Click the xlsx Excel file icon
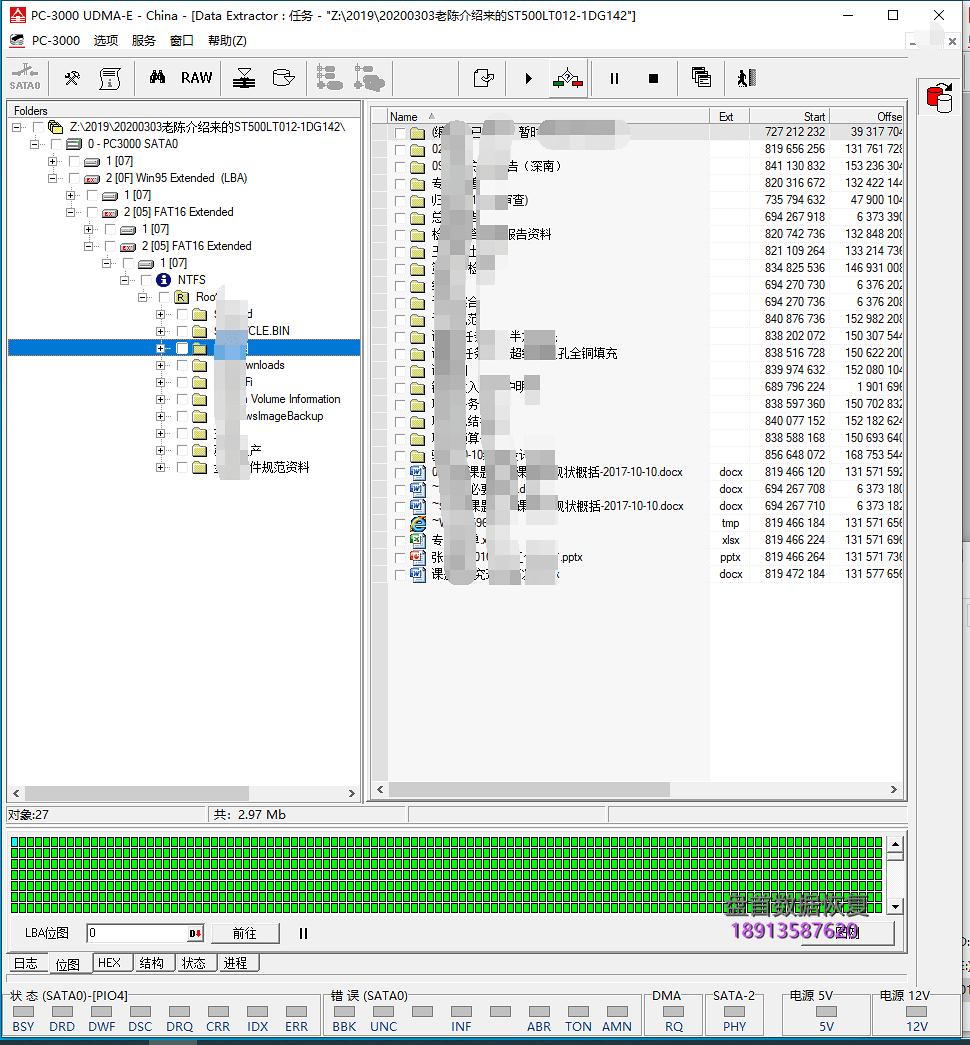Screen dimensions: 970x1045 click(x=418, y=540)
